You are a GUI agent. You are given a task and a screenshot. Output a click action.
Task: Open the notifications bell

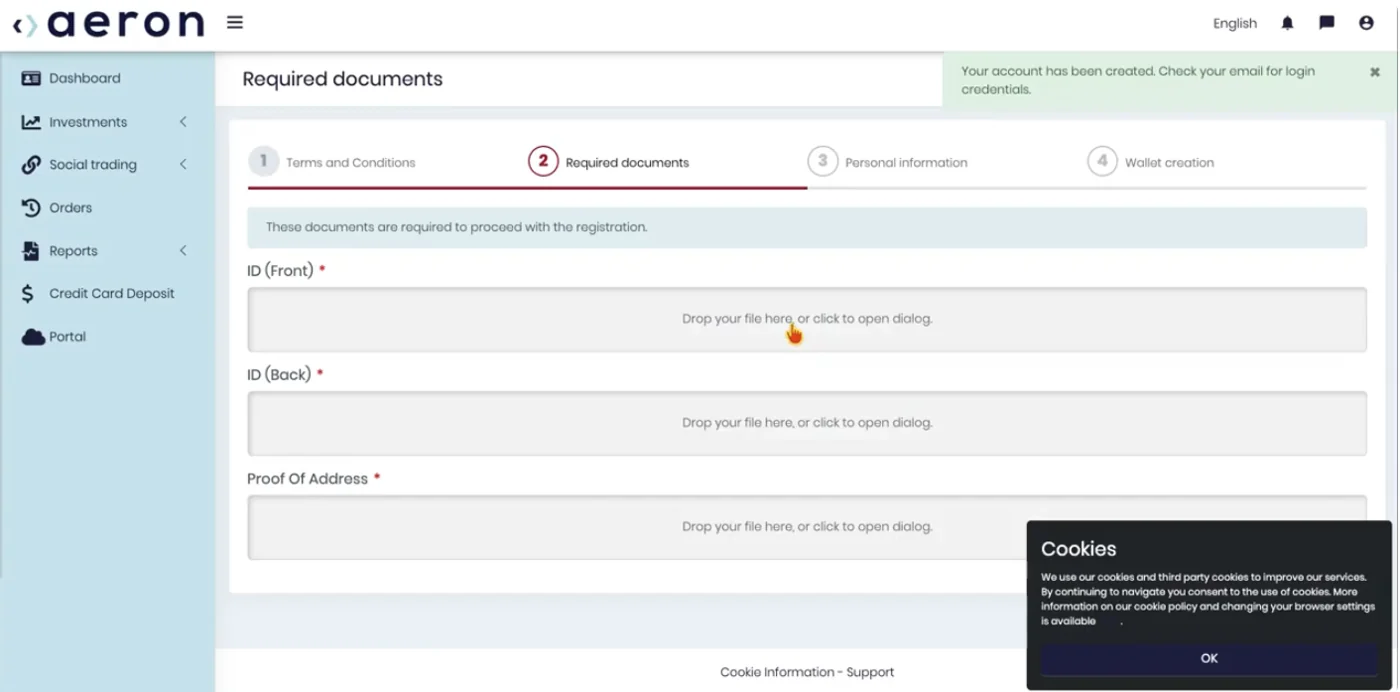(x=1287, y=23)
